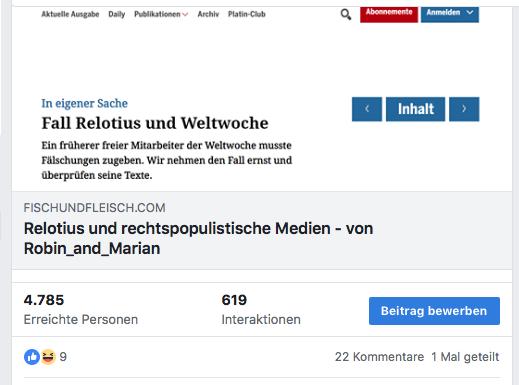Open the Fall Relotius und Weltwoche preview image
The image size is (519, 385).
(262, 99)
